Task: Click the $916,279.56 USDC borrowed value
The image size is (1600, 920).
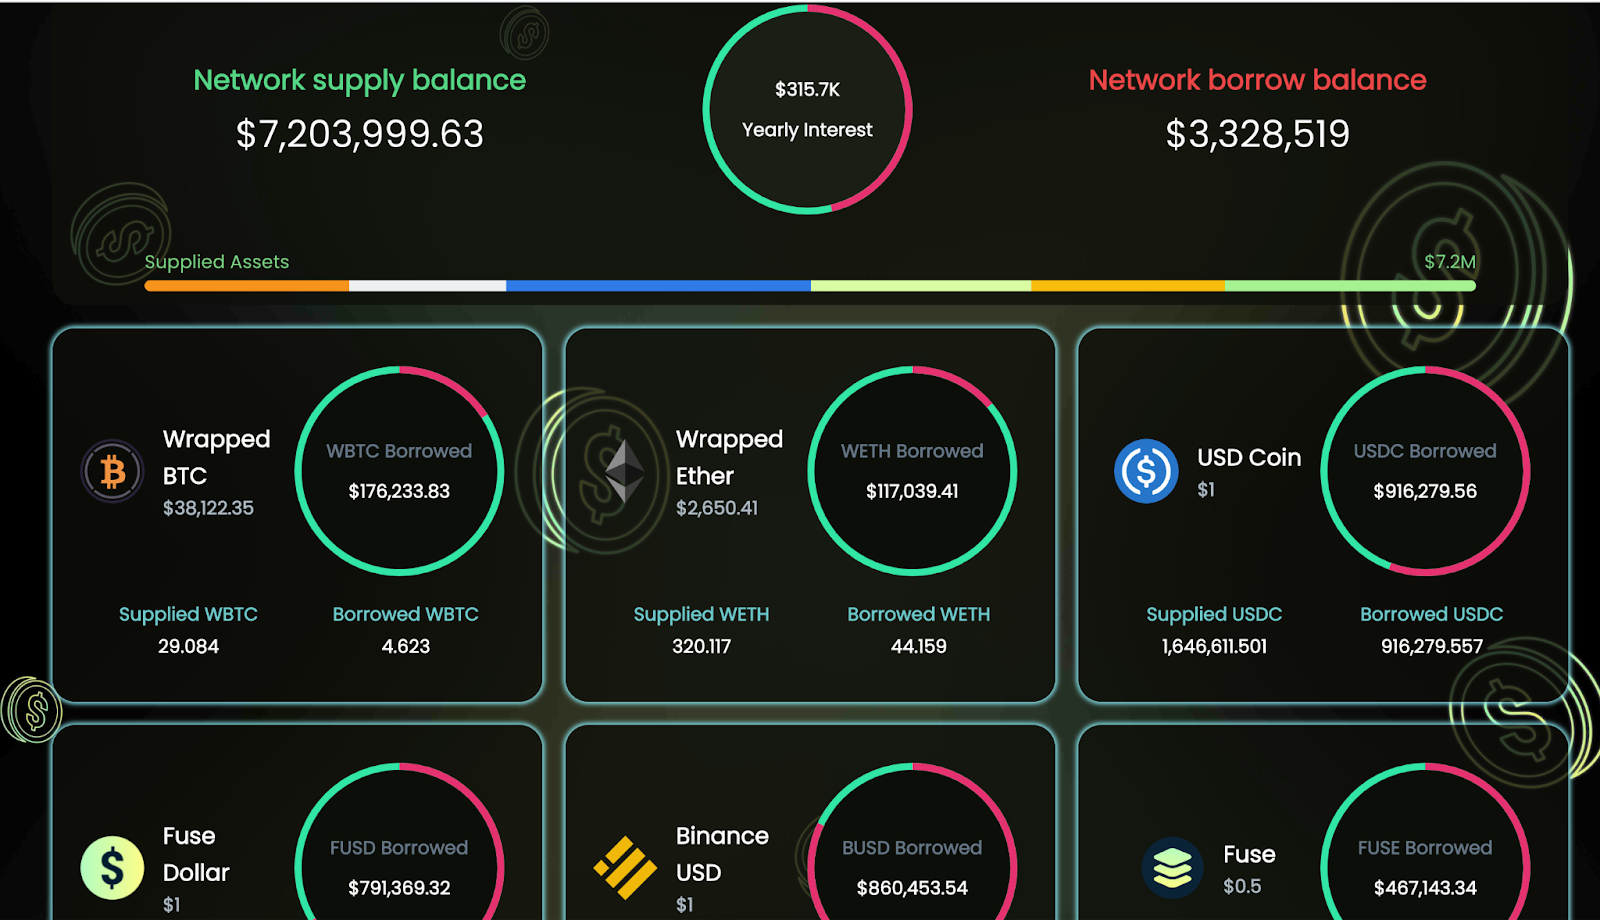Action: pos(1425,491)
